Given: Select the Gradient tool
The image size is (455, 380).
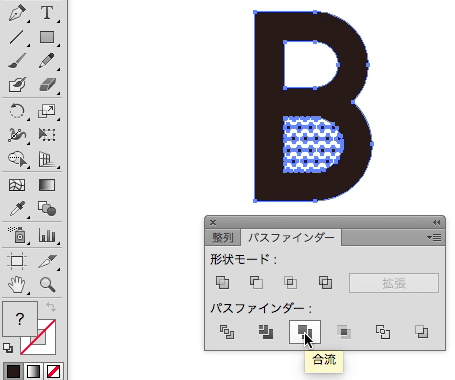Looking at the screenshot, I should pyautogui.click(x=47, y=185).
